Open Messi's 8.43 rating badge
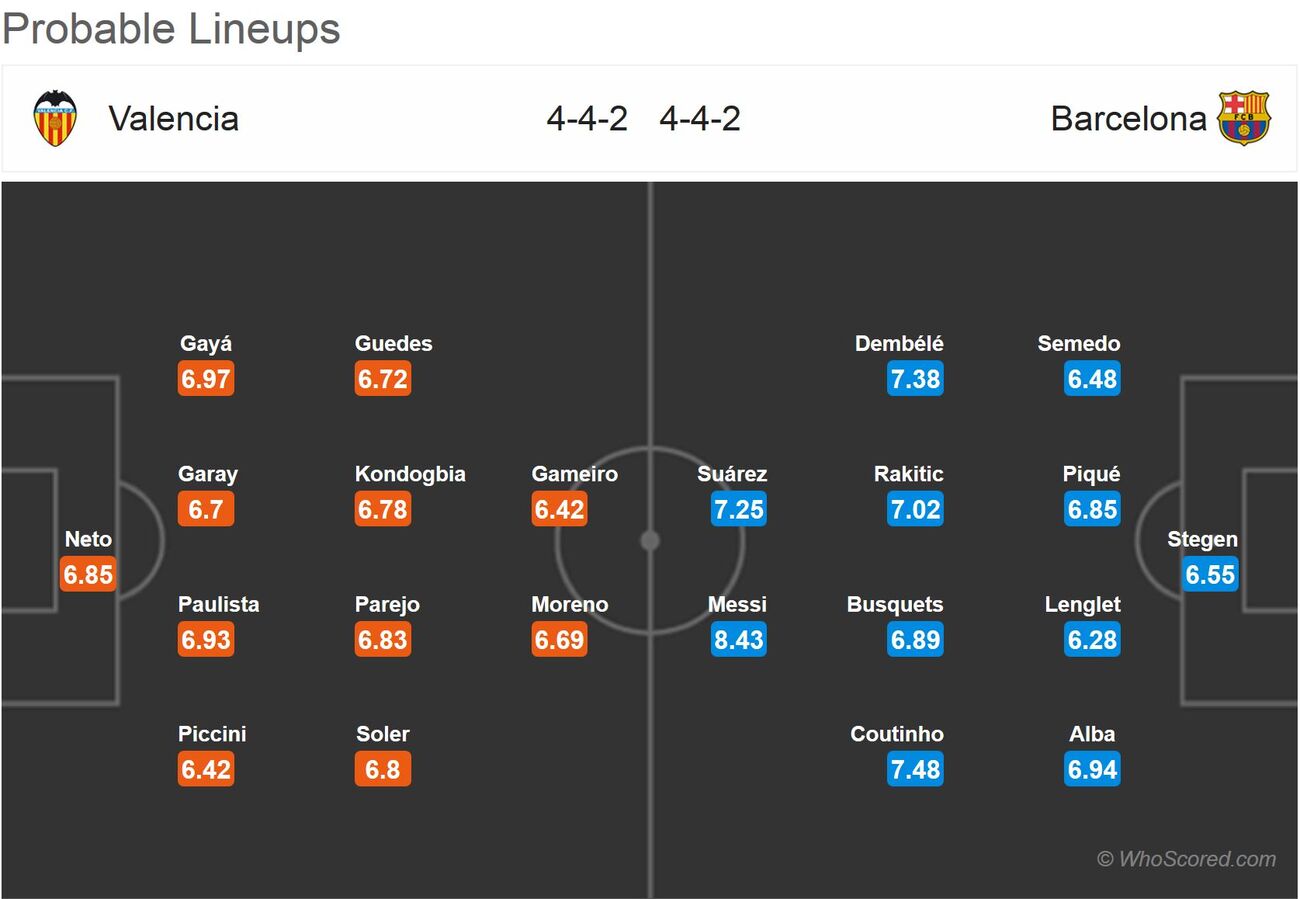 click(738, 639)
